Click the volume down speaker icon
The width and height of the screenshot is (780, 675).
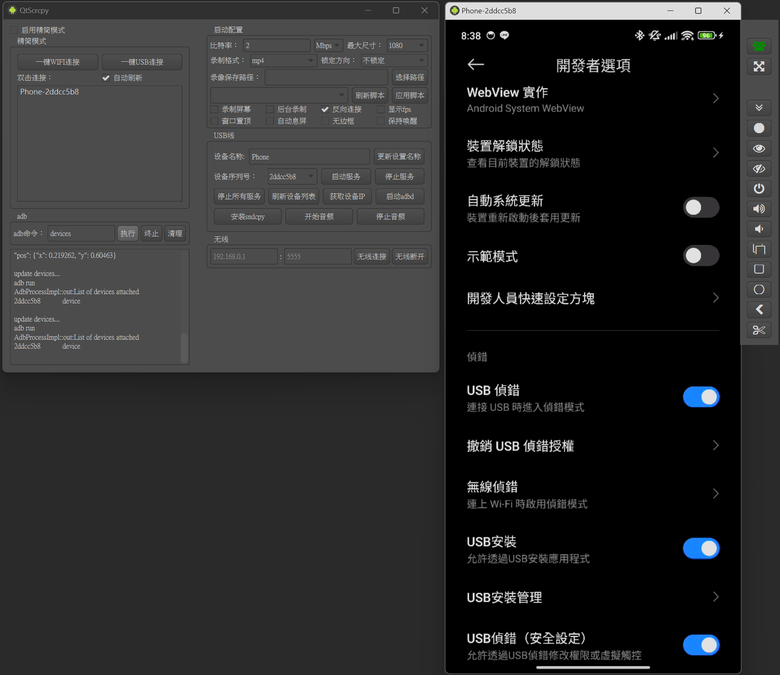[759, 229]
